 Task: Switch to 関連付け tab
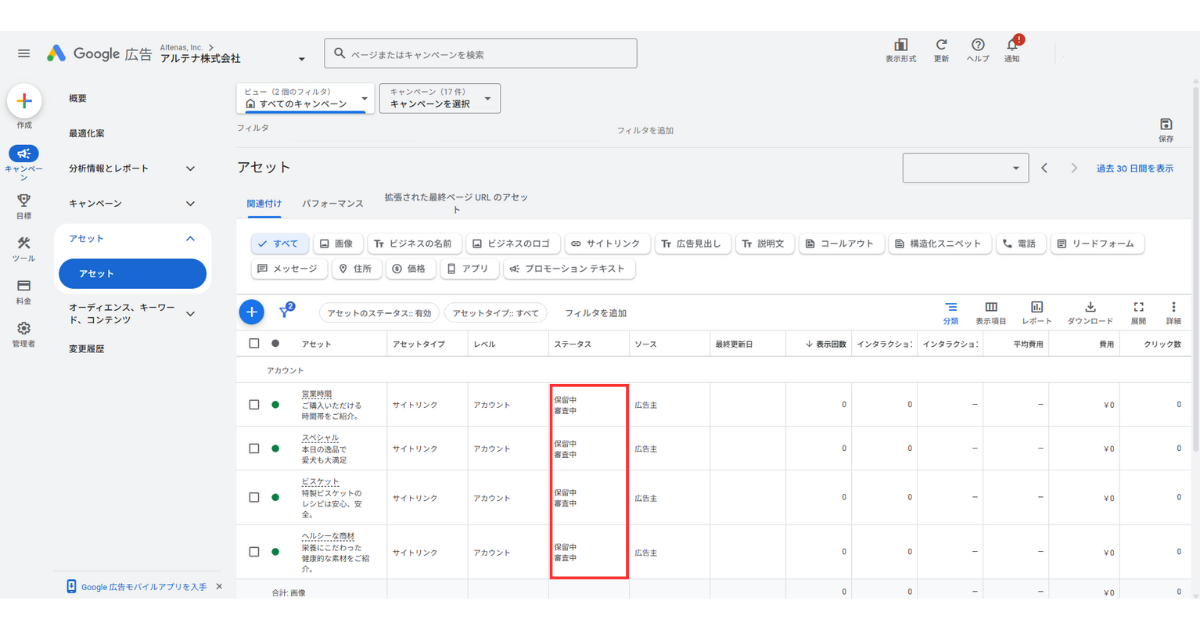point(264,203)
